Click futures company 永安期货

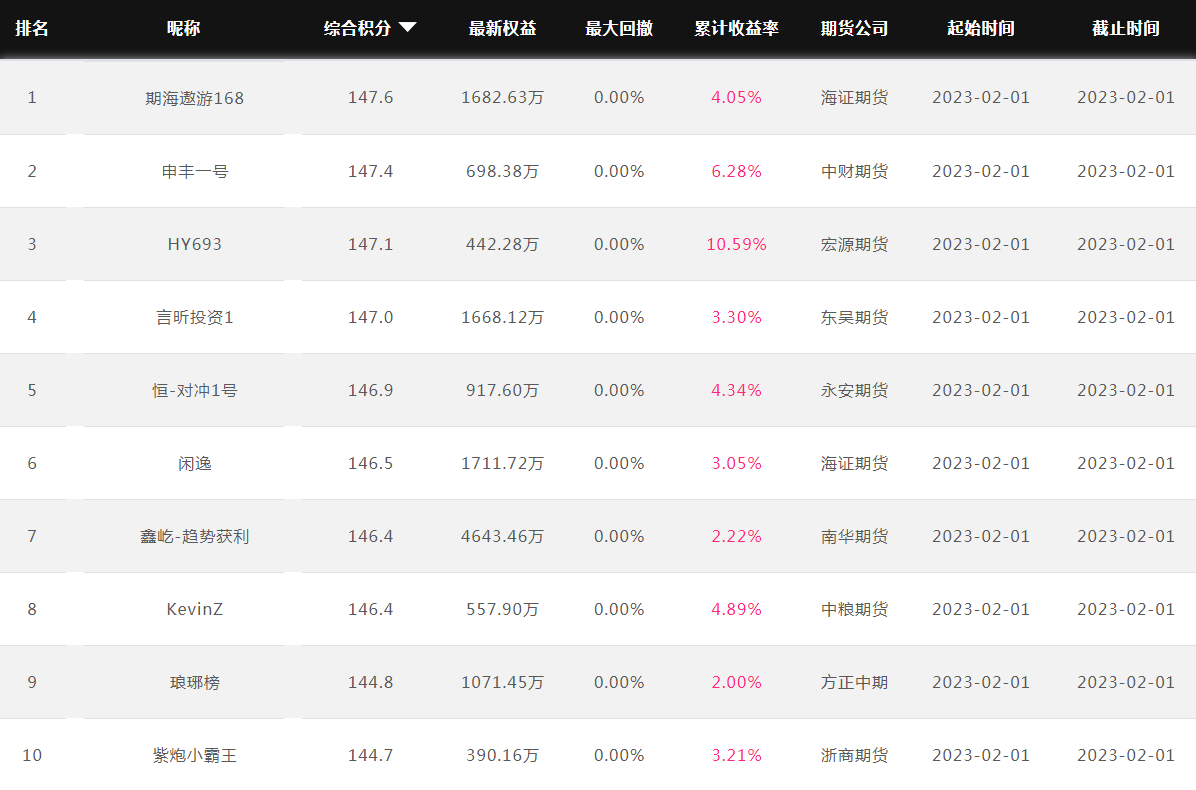pyautogui.click(x=854, y=390)
